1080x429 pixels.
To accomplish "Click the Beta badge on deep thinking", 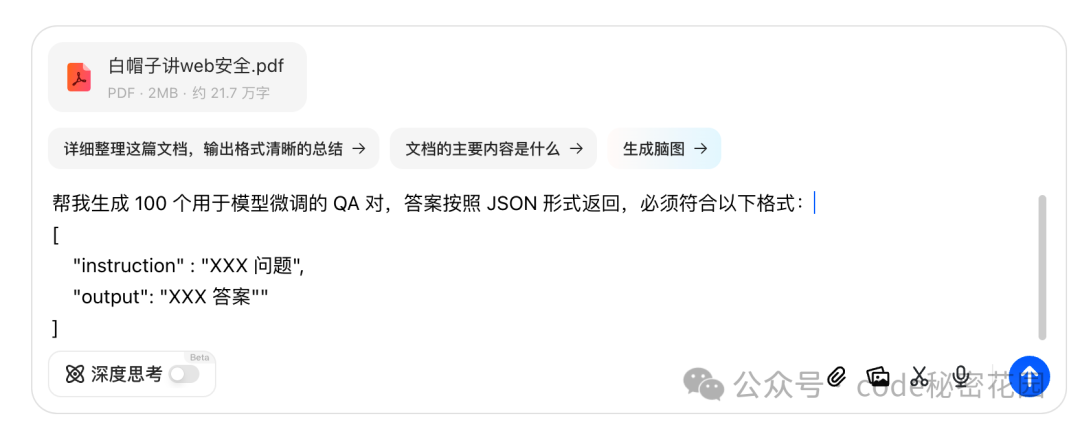I will pos(199,357).
